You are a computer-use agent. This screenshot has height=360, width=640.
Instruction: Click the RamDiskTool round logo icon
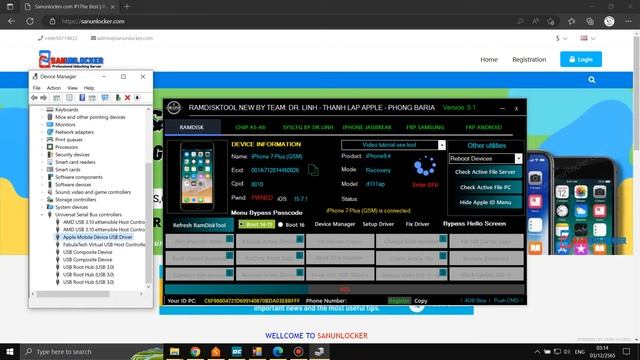174,108
